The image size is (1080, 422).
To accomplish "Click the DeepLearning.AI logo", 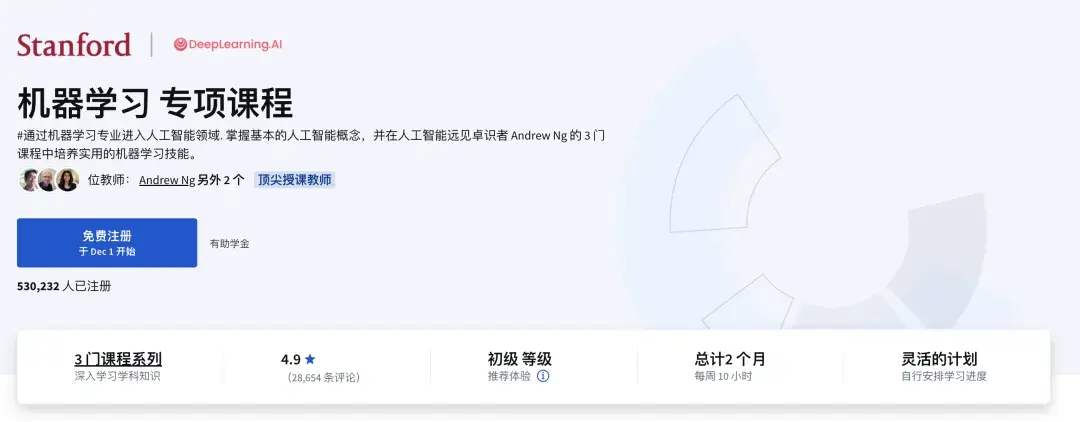I will [228, 45].
